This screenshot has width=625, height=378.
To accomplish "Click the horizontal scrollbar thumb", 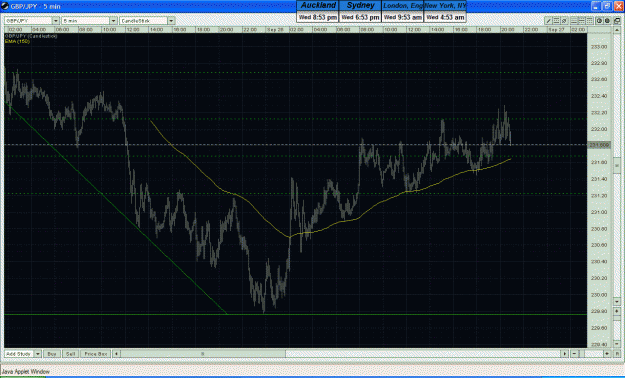I will [202, 354].
